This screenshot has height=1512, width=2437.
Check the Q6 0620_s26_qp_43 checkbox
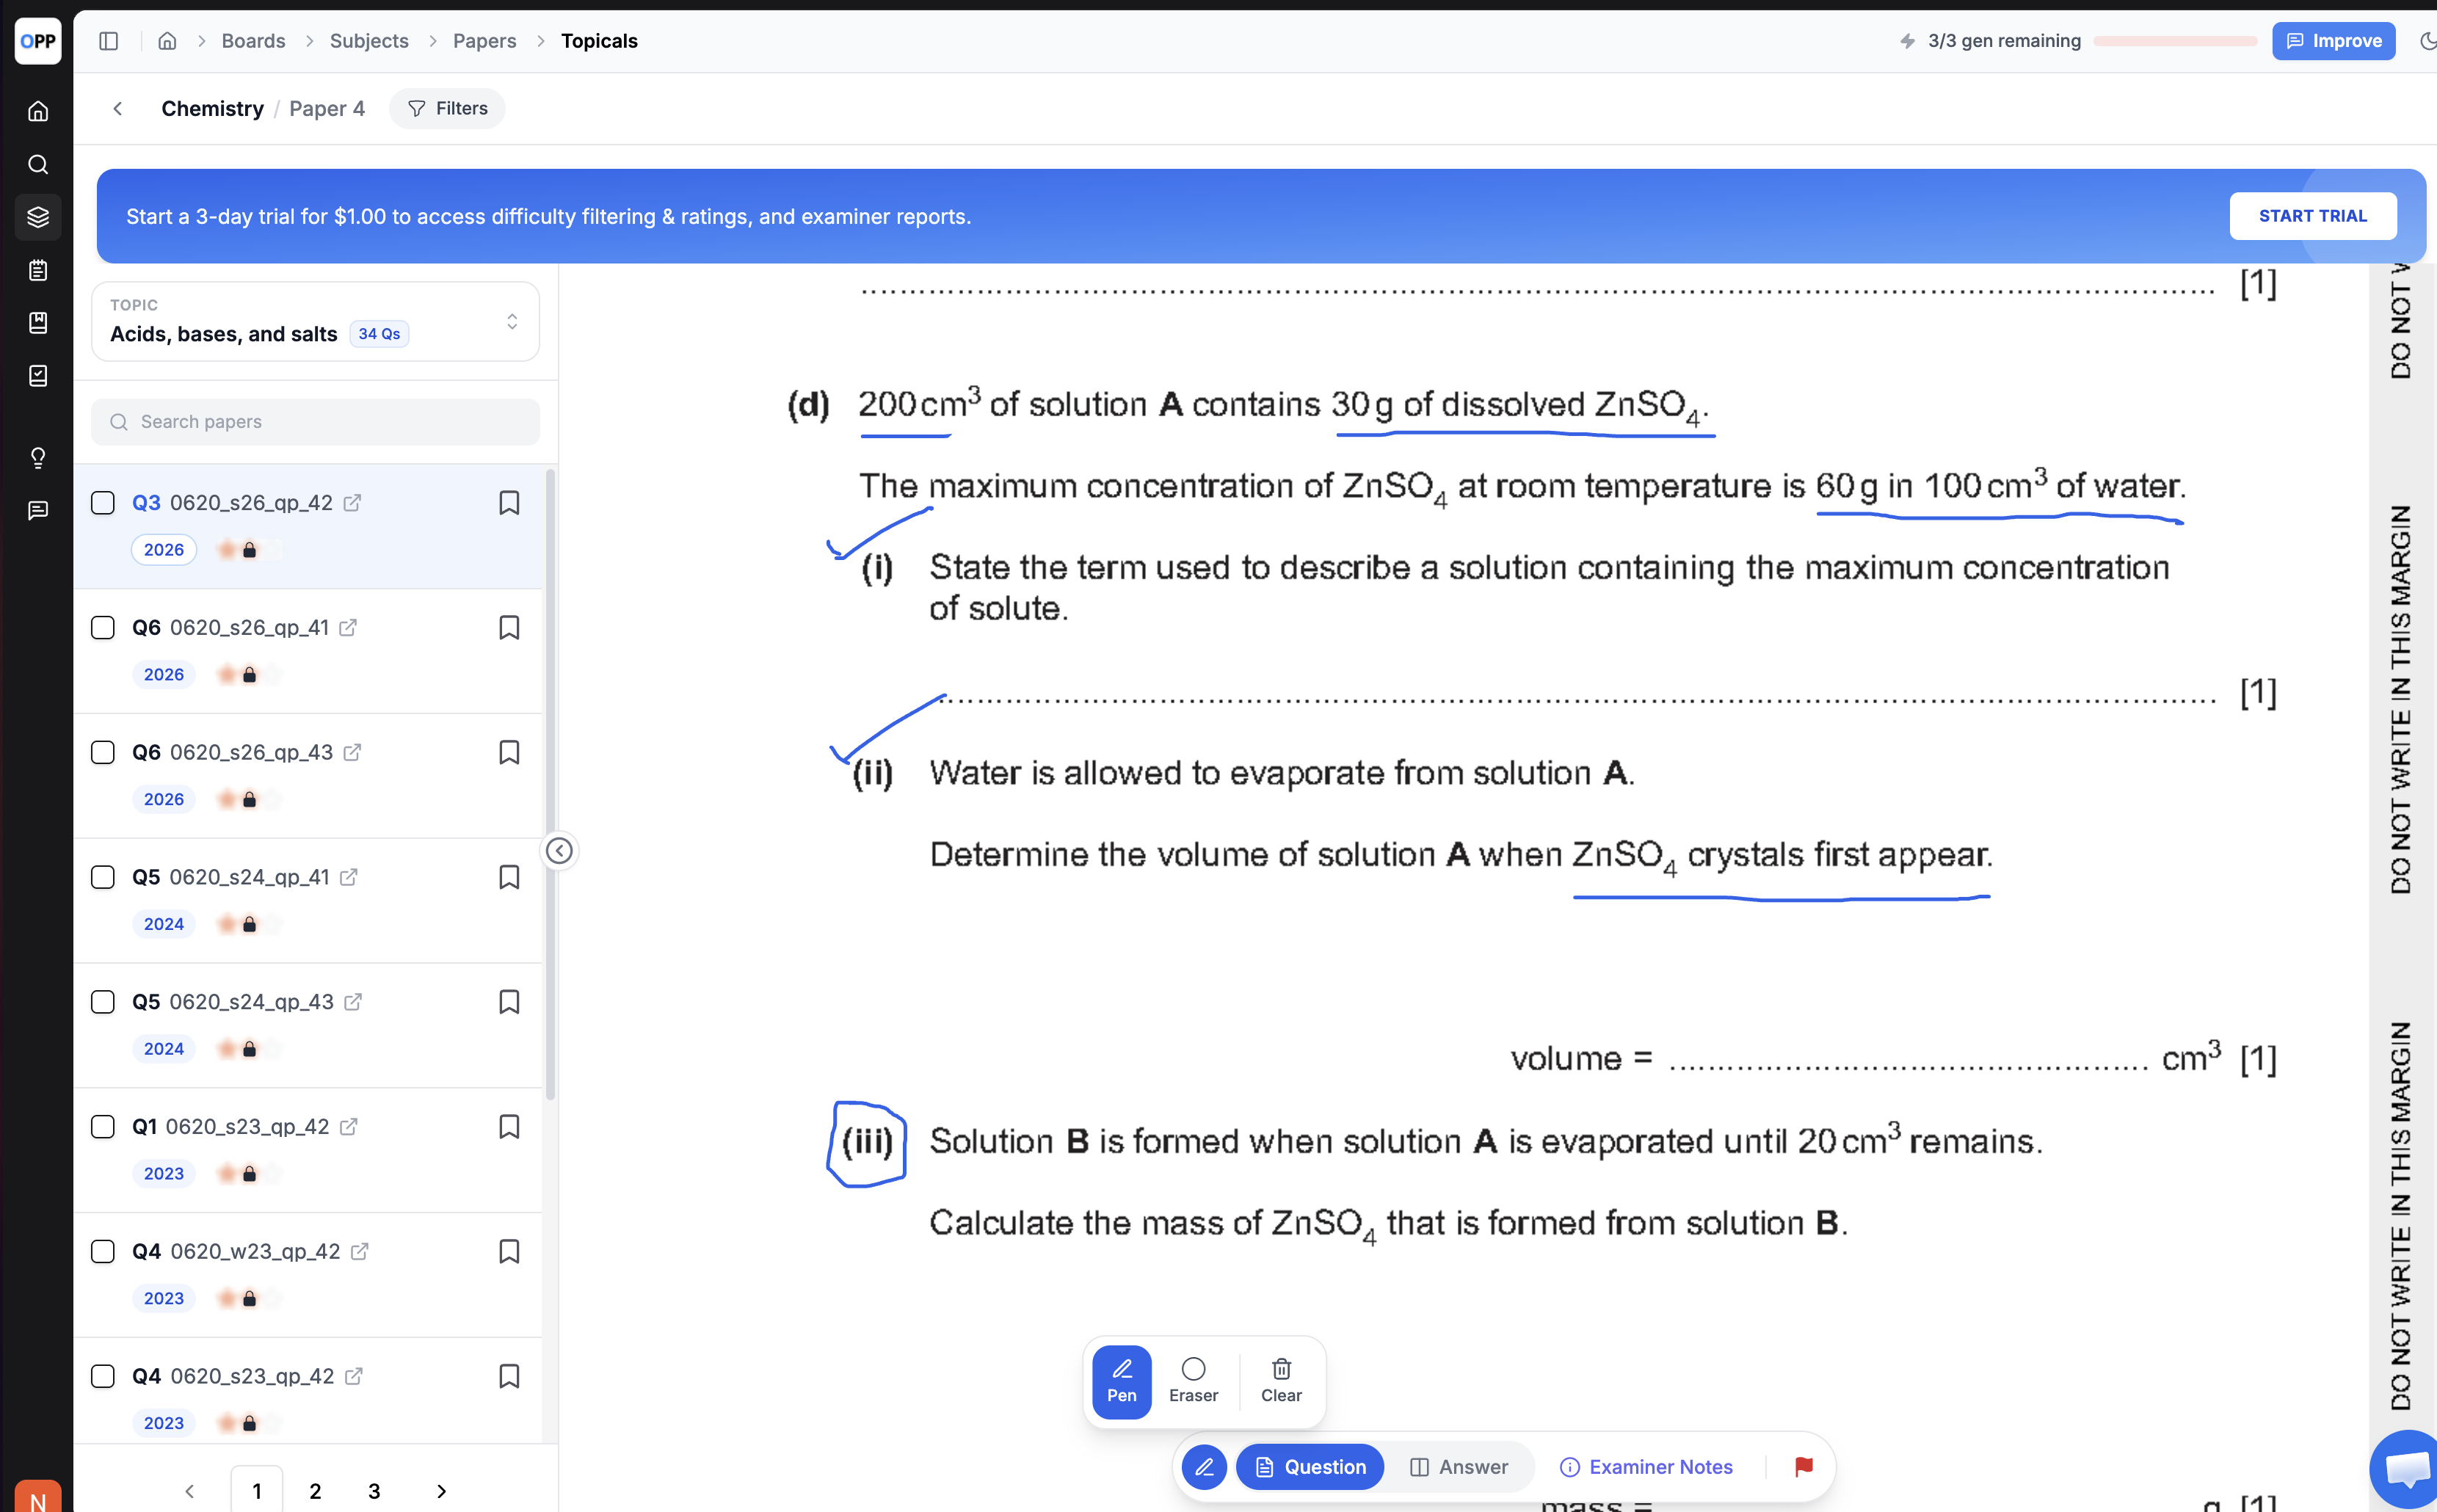[x=103, y=753]
